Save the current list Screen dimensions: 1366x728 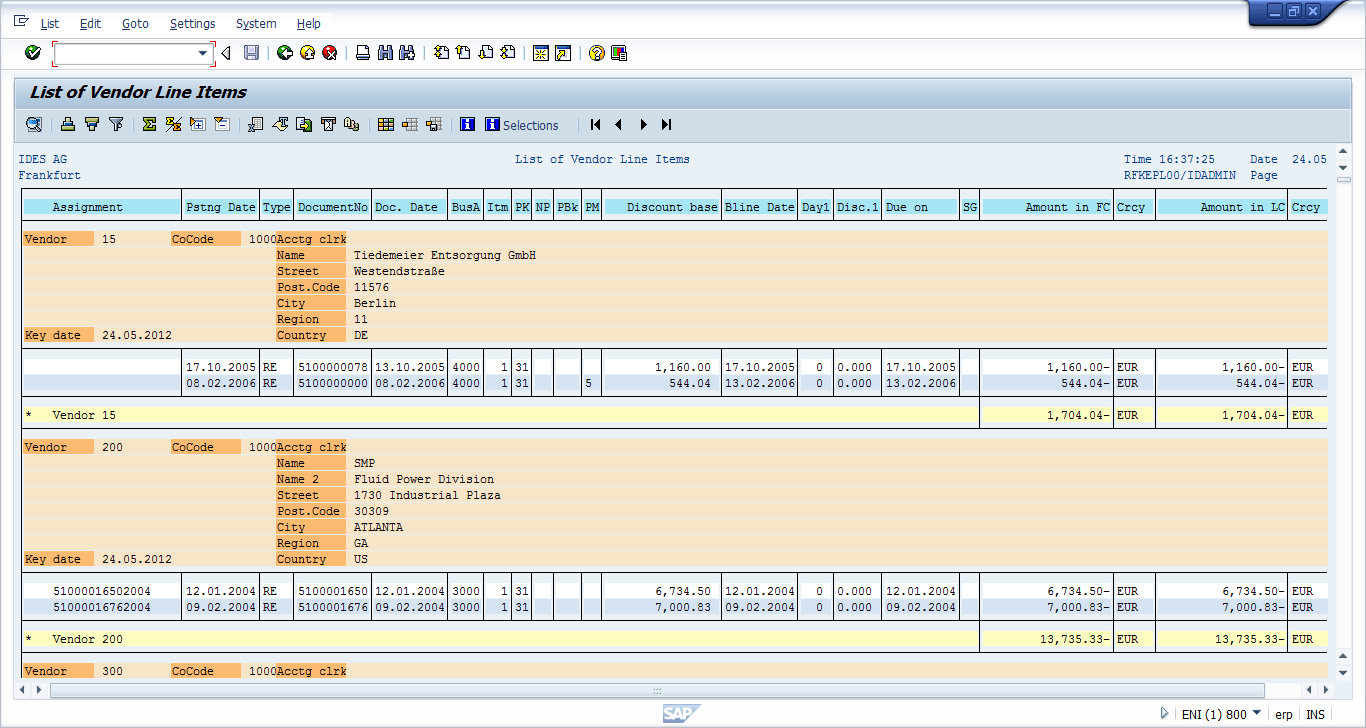click(252, 53)
